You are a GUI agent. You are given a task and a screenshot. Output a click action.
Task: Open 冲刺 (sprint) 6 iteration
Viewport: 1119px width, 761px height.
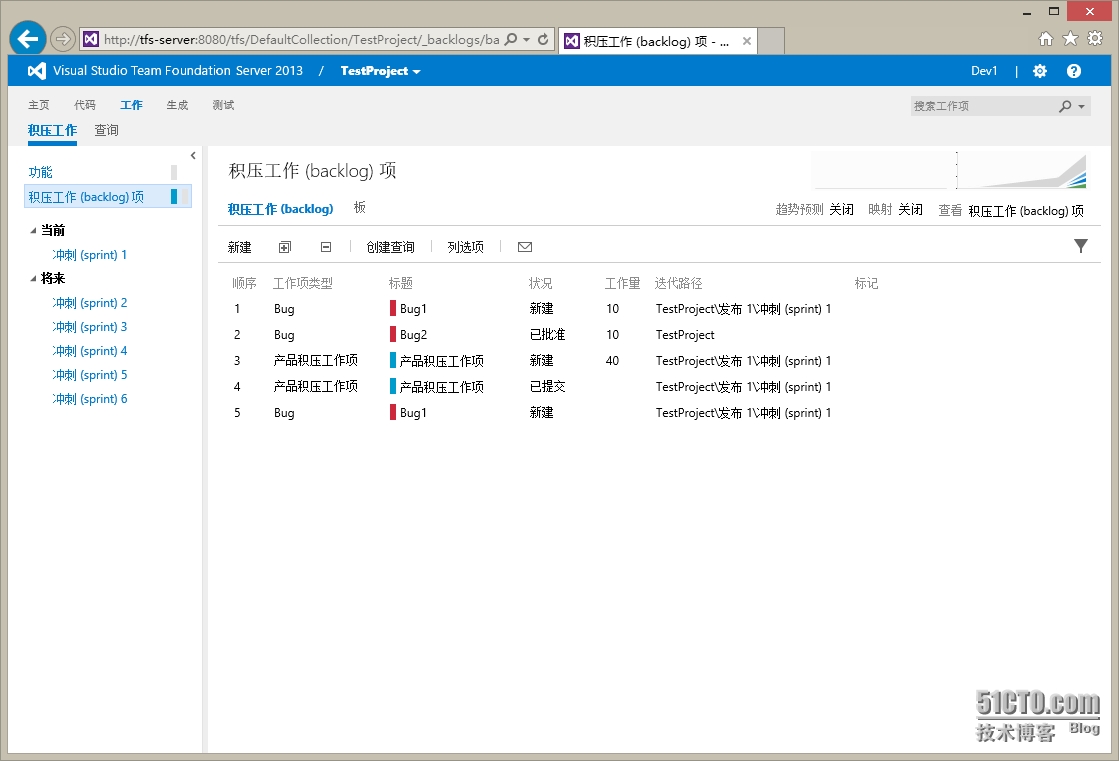[89, 399]
